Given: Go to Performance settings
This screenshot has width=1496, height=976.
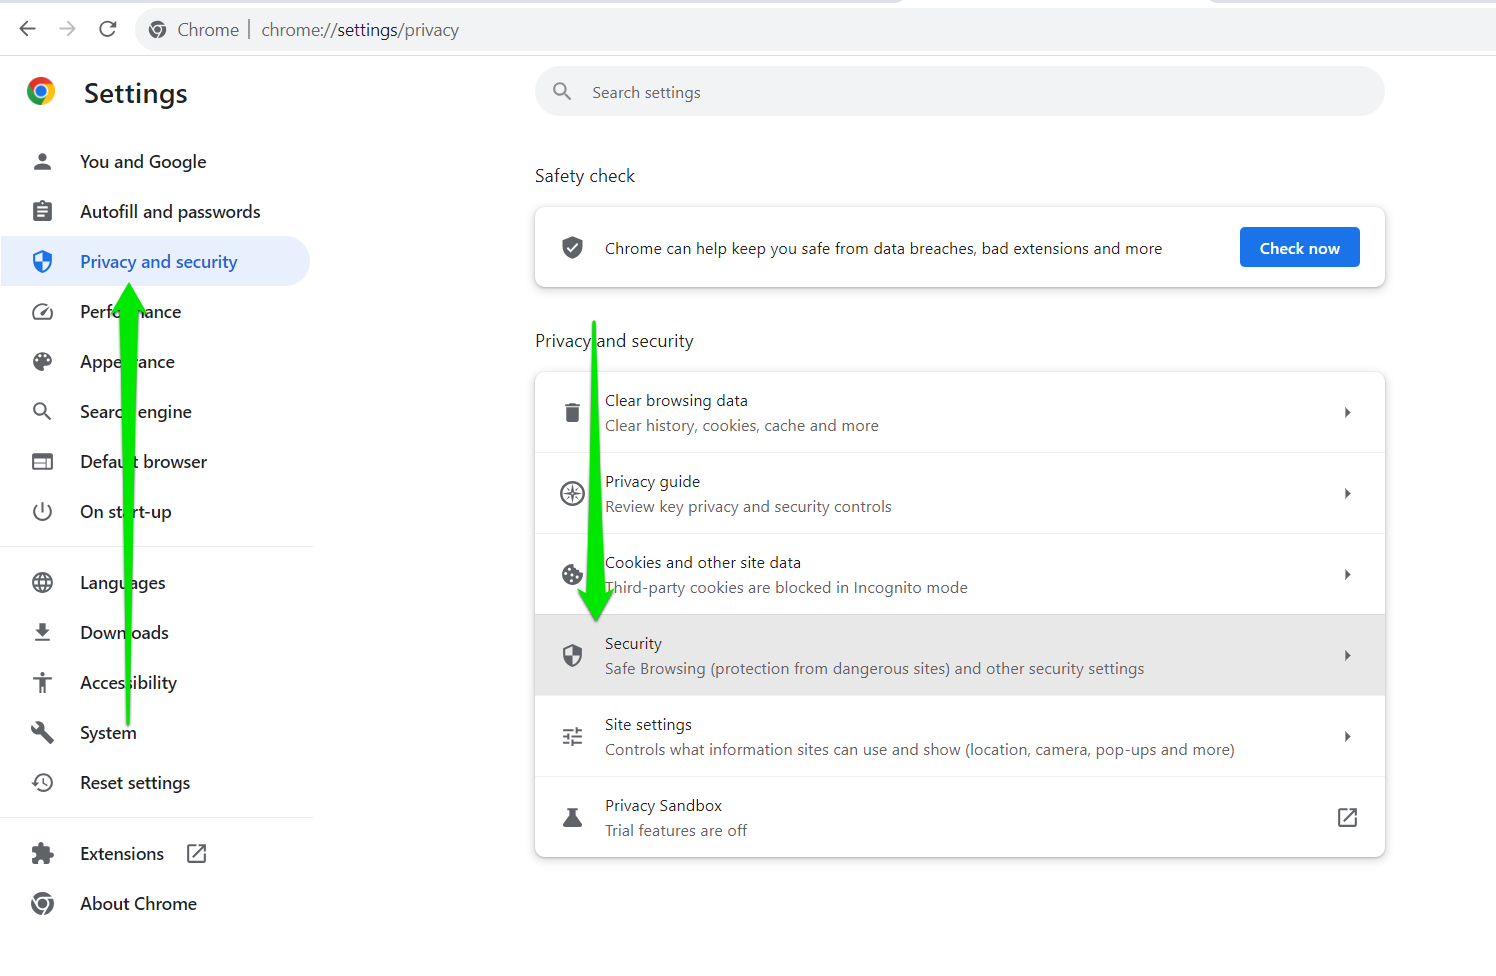Looking at the screenshot, I should pyautogui.click(x=131, y=311).
